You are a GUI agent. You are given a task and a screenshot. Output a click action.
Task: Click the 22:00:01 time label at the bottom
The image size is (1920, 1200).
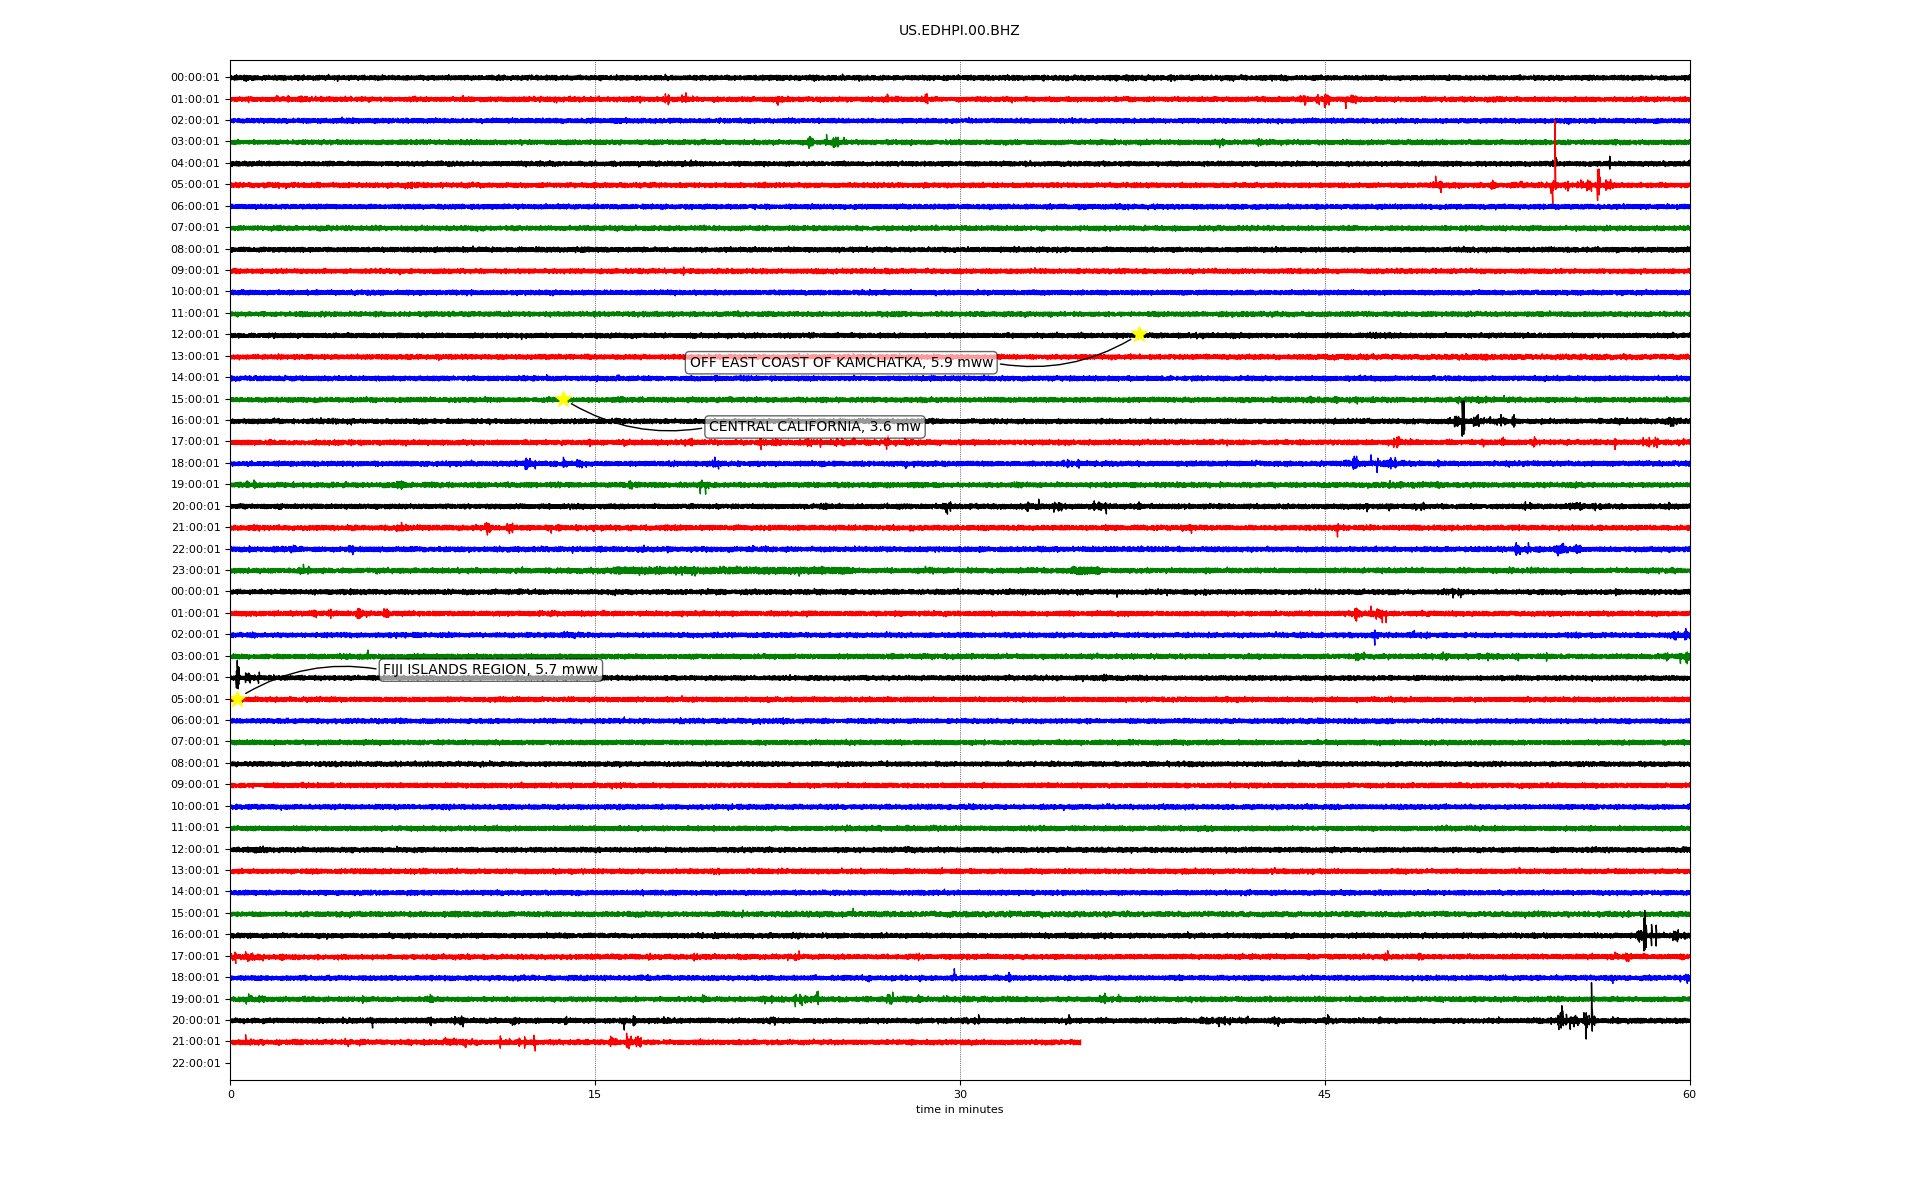195,1063
